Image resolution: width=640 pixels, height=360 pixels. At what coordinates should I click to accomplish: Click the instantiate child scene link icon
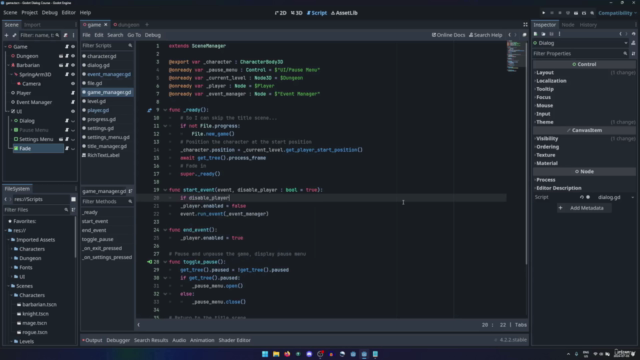(14, 36)
